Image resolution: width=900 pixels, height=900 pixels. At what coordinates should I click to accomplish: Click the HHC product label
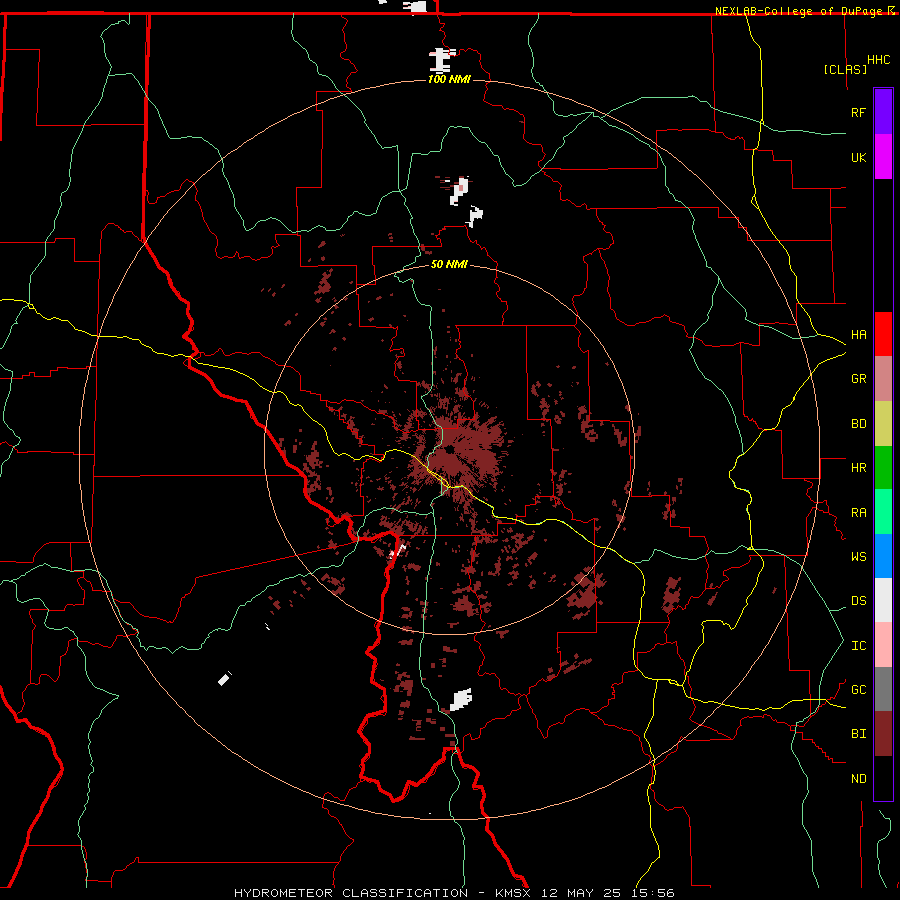(x=878, y=60)
